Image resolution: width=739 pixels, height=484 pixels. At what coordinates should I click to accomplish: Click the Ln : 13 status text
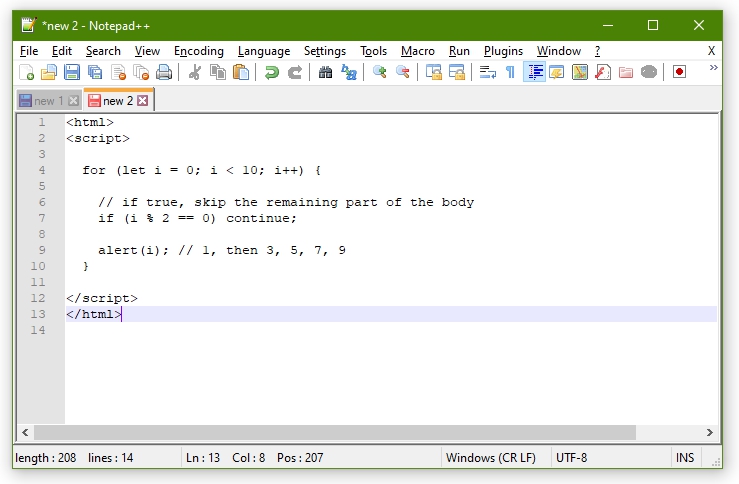[x=203, y=458]
